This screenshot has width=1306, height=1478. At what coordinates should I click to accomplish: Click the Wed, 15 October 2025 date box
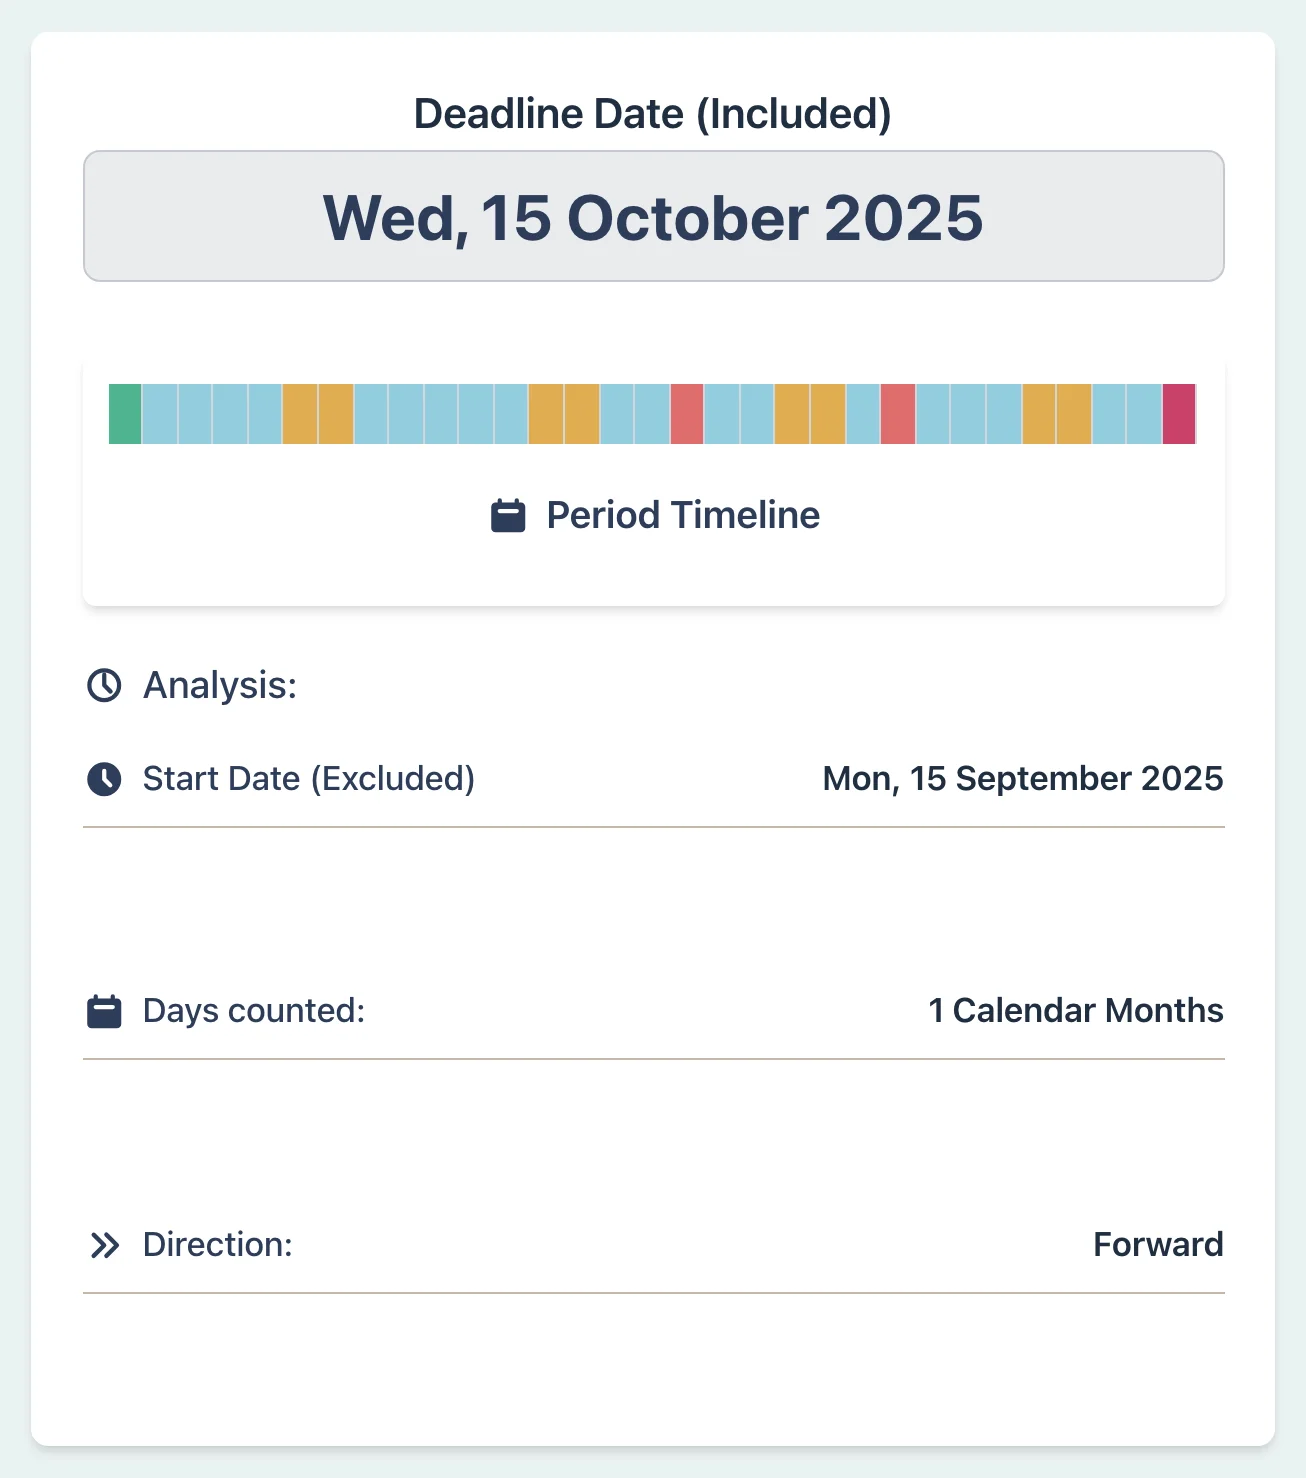pyautogui.click(x=653, y=217)
